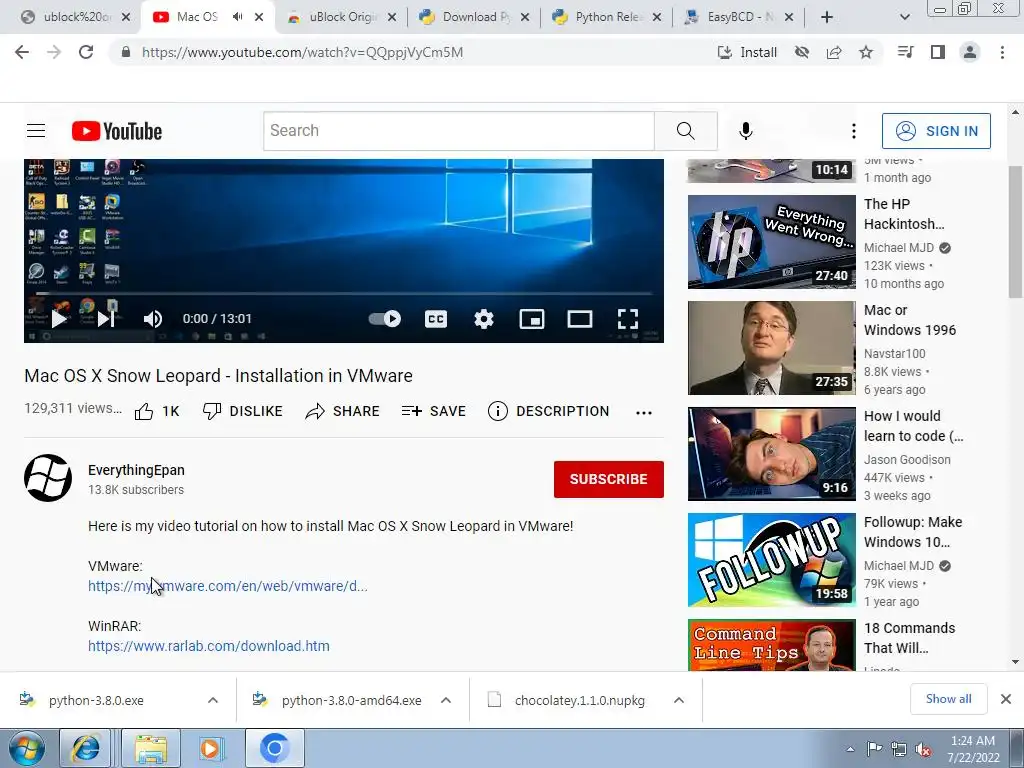Click the search magnifier button

click(686, 131)
